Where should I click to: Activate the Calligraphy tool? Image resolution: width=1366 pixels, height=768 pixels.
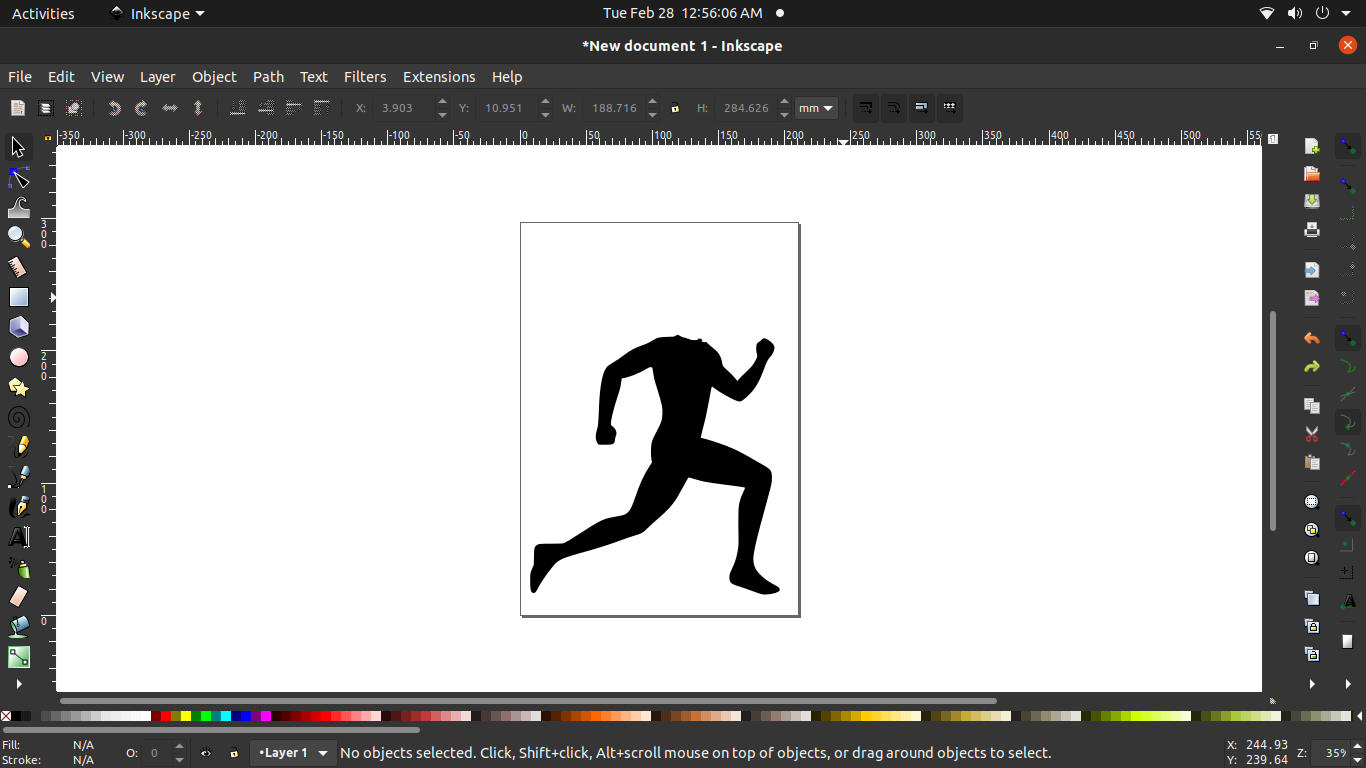point(17,507)
